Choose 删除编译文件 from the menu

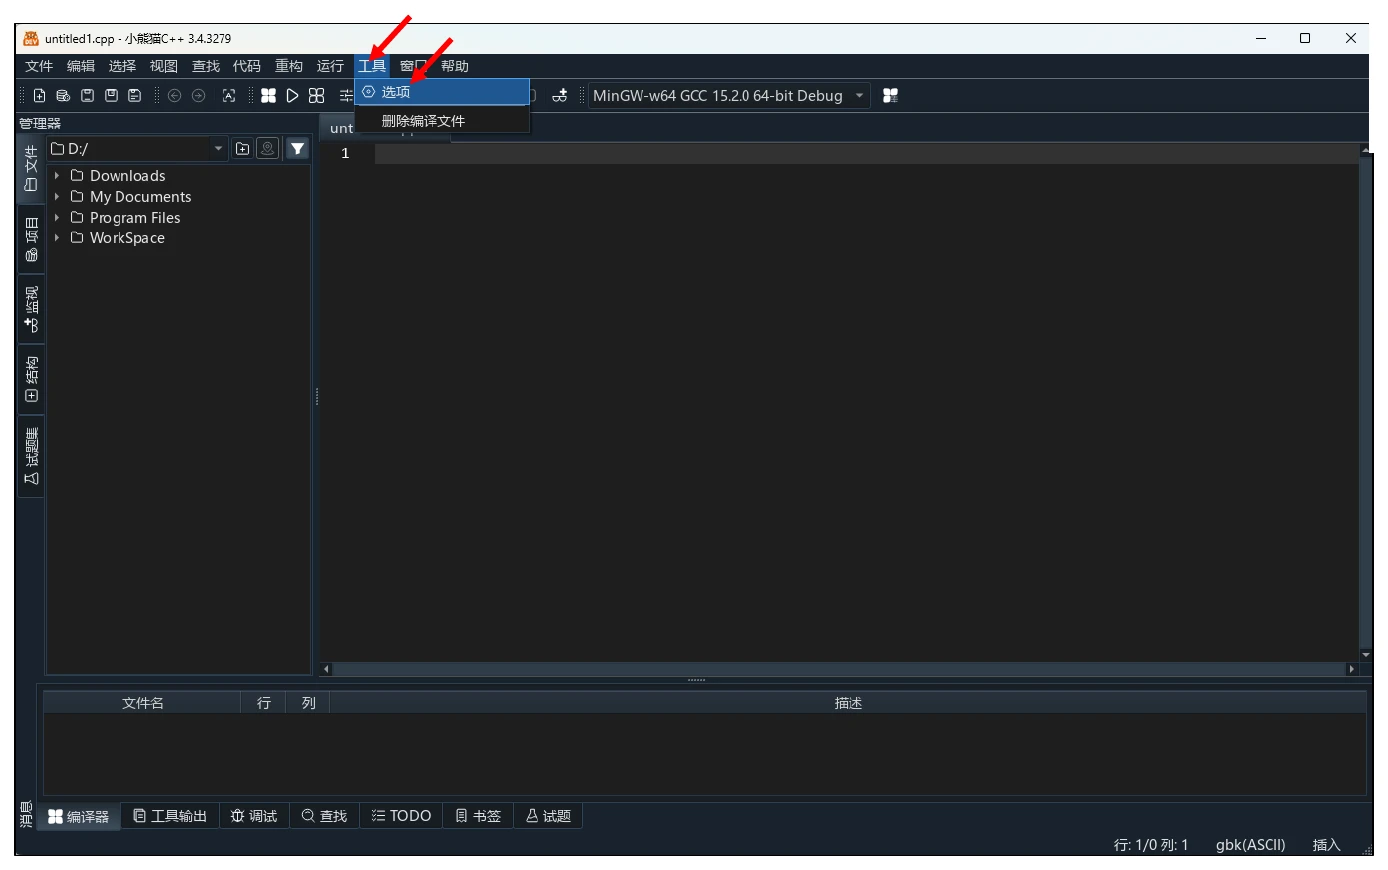click(442, 121)
